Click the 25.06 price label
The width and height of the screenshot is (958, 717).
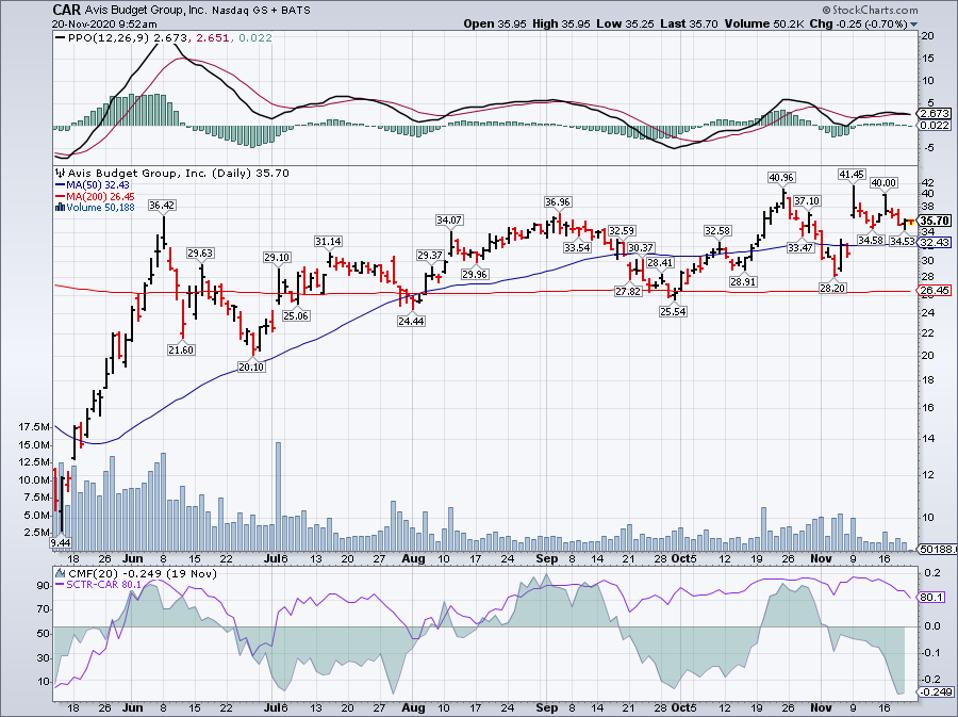pos(296,316)
